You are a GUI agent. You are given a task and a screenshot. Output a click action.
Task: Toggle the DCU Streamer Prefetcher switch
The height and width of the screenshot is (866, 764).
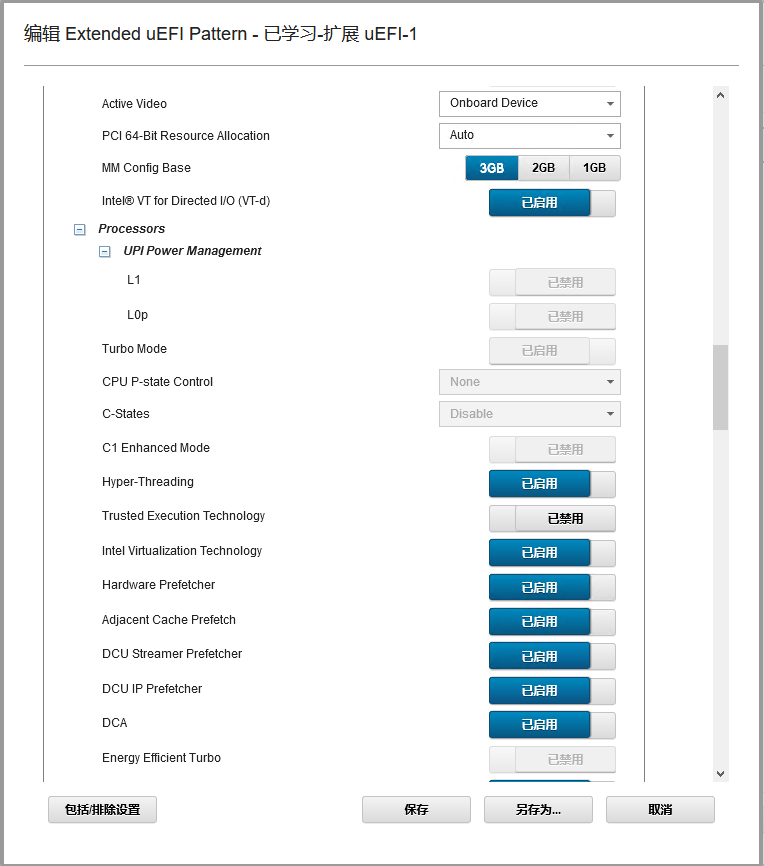tap(552, 656)
